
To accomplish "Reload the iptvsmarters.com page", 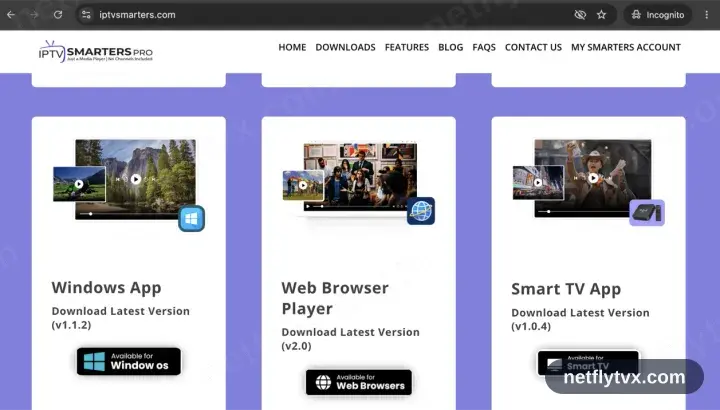I will [x=58, y=15].
